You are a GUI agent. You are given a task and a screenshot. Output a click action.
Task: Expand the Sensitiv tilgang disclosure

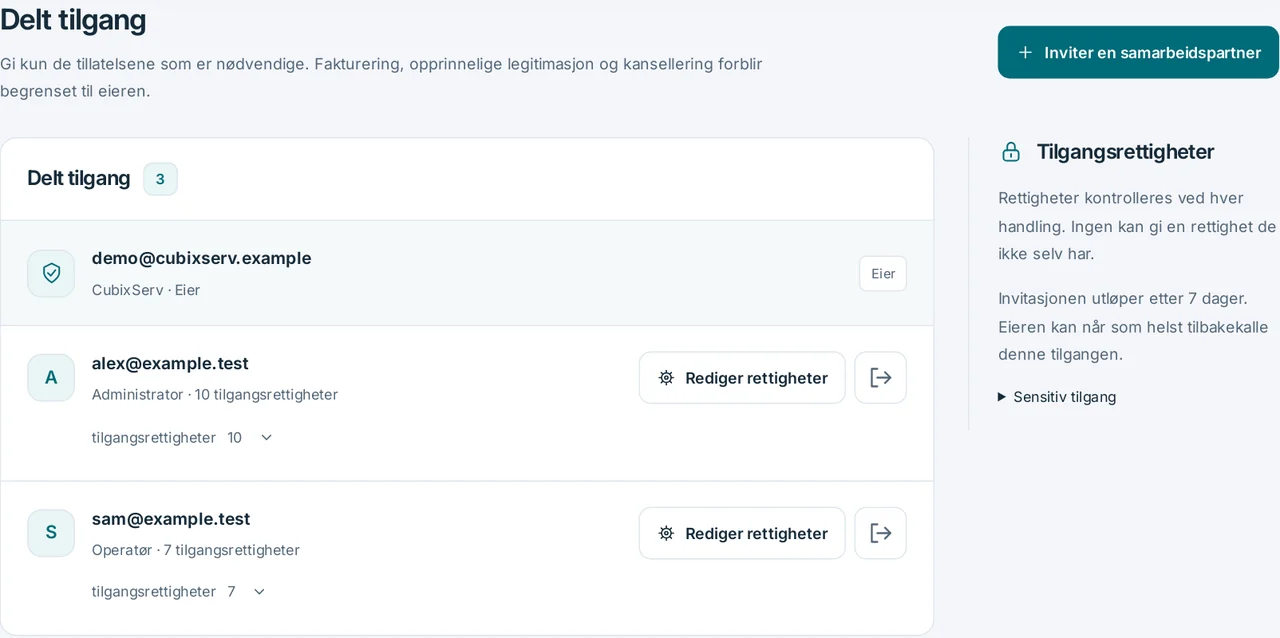[1057, 397]
